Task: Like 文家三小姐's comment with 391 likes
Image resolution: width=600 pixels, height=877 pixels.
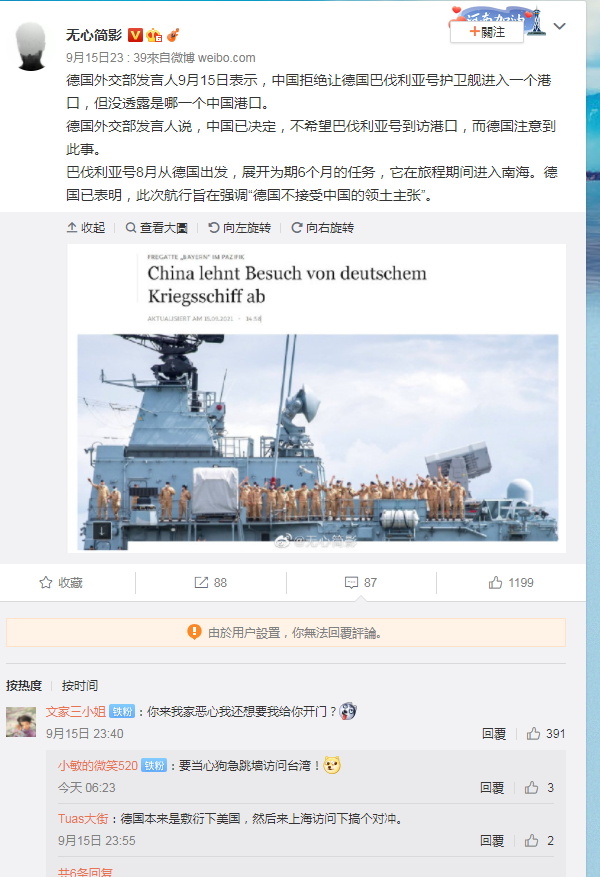Action: [x=546, y=734]
